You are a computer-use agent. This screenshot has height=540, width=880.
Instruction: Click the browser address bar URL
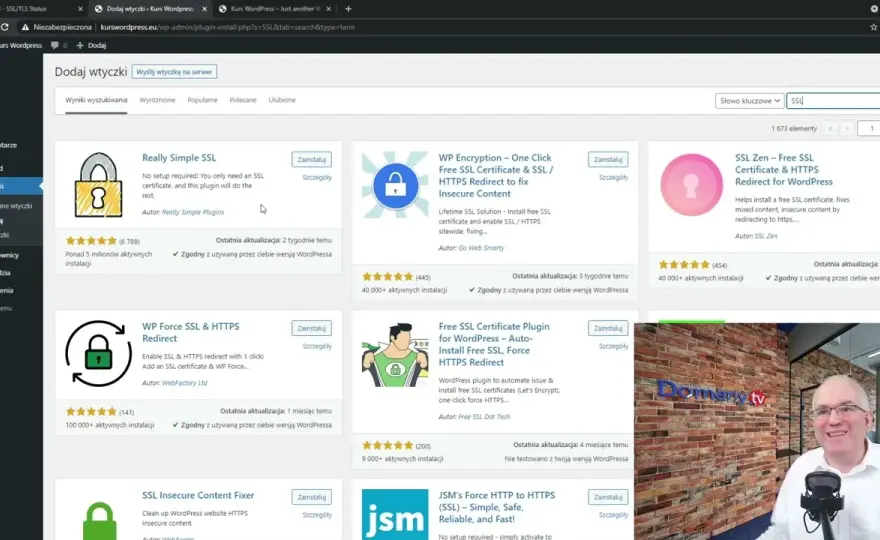(x=227, y=27)
